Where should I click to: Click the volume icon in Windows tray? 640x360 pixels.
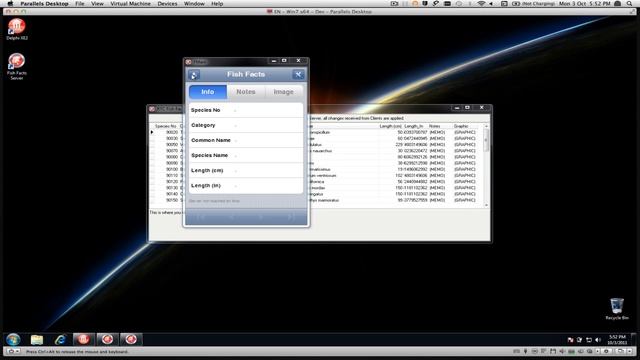coord(598,340)
